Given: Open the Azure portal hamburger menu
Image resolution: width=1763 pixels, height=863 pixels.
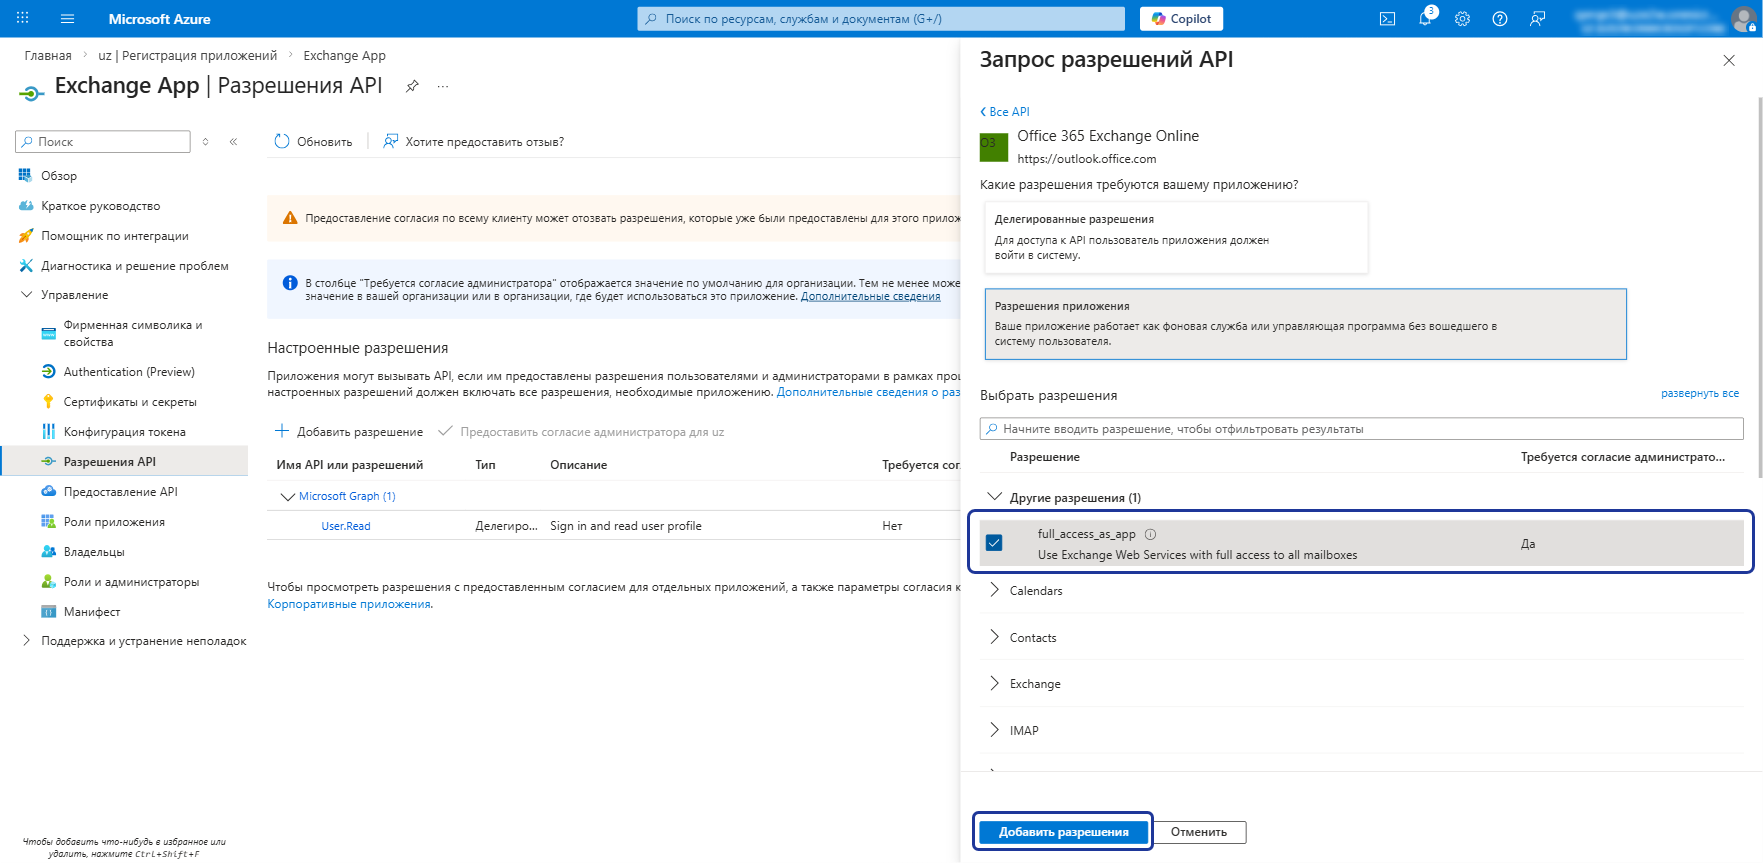Looking at the screenshot, I should [x=68, y=19].
